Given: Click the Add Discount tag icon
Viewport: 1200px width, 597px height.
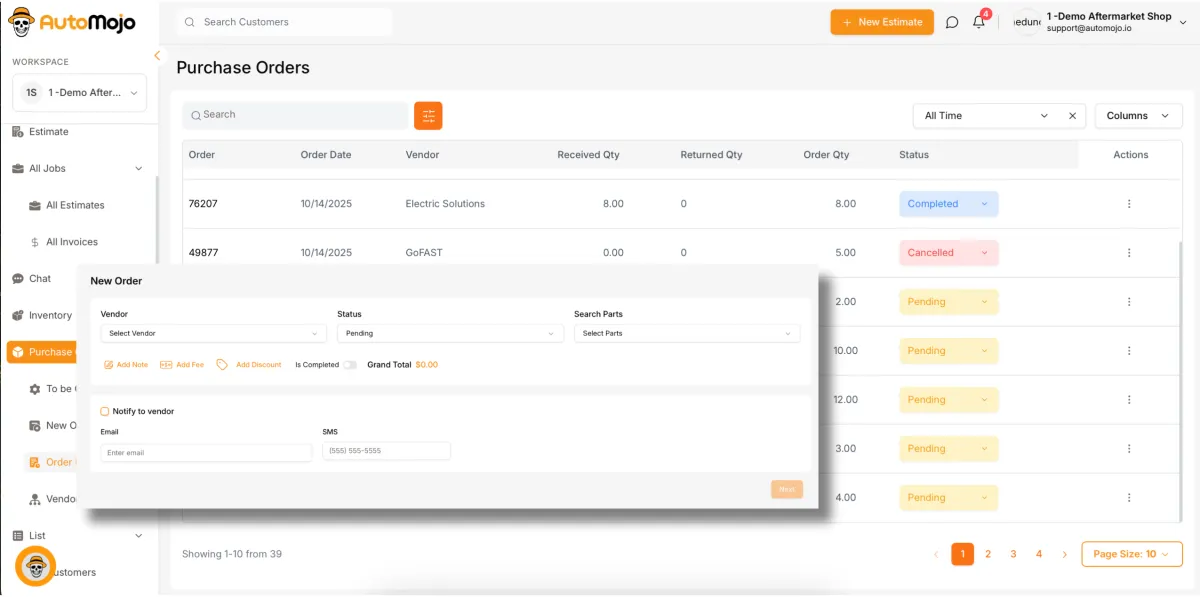Looking at the screenshot, I should pyautogui.click(x=223, y=365).
